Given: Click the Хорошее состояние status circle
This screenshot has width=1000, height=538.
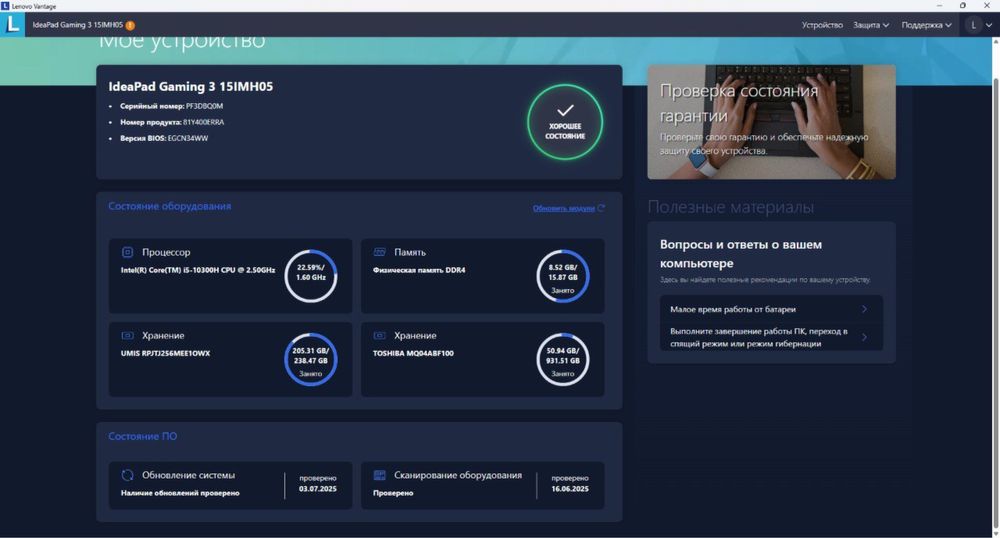Looking at the screenshot, I should click(x=565, y=122).
